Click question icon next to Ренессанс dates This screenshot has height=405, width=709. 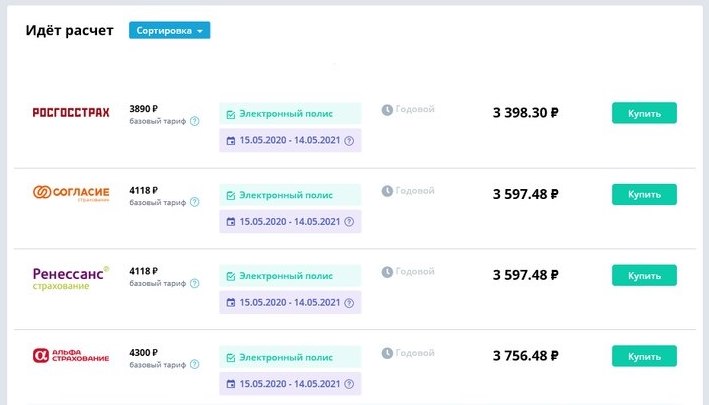[349, 303]
